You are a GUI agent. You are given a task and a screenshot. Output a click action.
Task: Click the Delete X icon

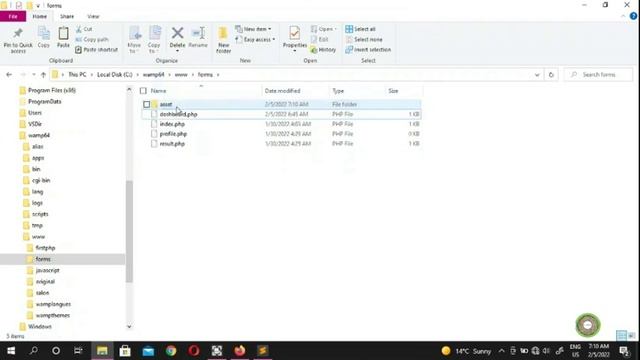pos(177,33)
